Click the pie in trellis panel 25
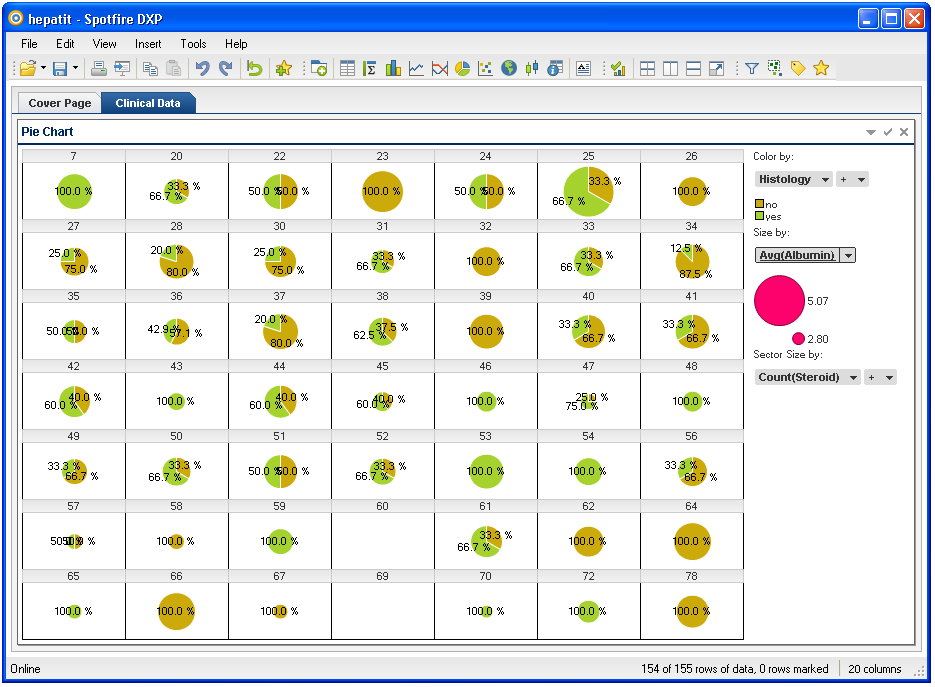The height and width of the screenshot is (687, 935). click(x=586, y=191)
